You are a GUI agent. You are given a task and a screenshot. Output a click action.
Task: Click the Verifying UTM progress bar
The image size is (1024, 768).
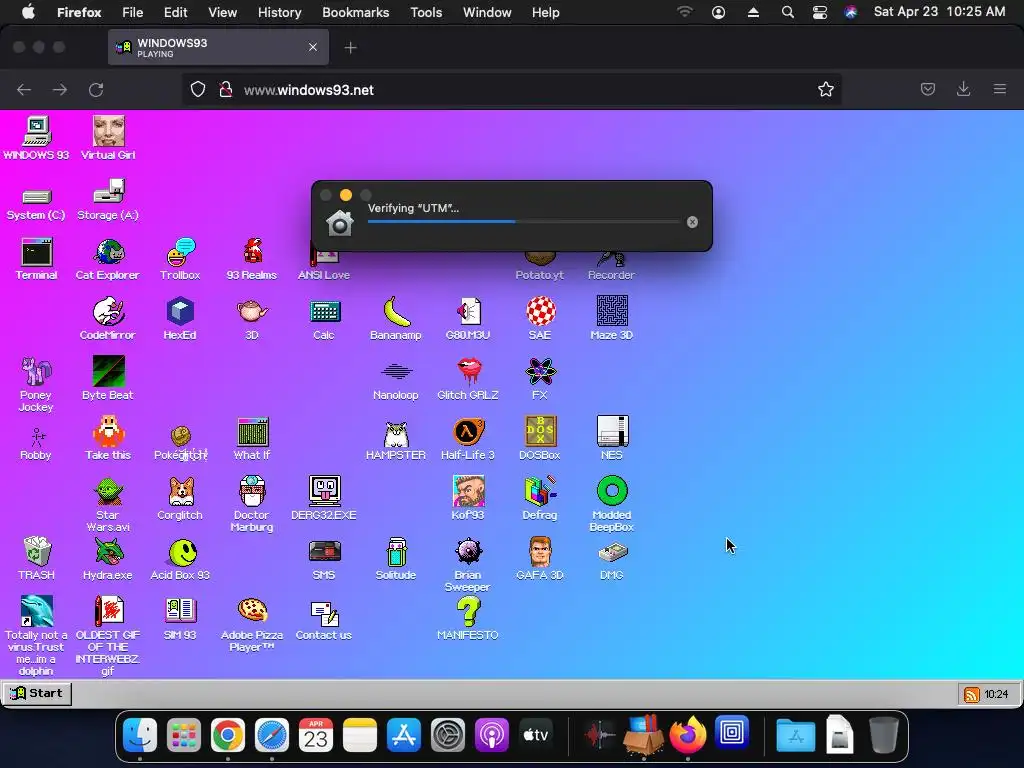pyautogui.click(x=523, y=222)
